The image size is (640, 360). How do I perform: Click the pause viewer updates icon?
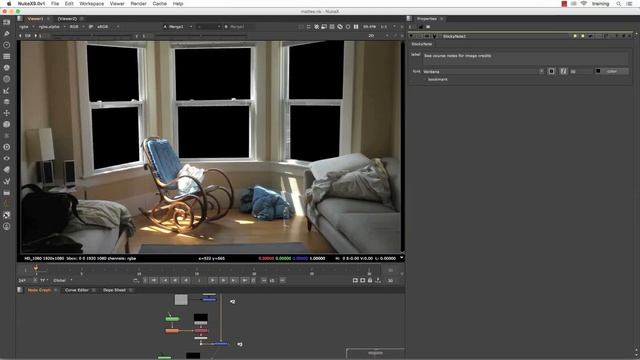(356, 27)
